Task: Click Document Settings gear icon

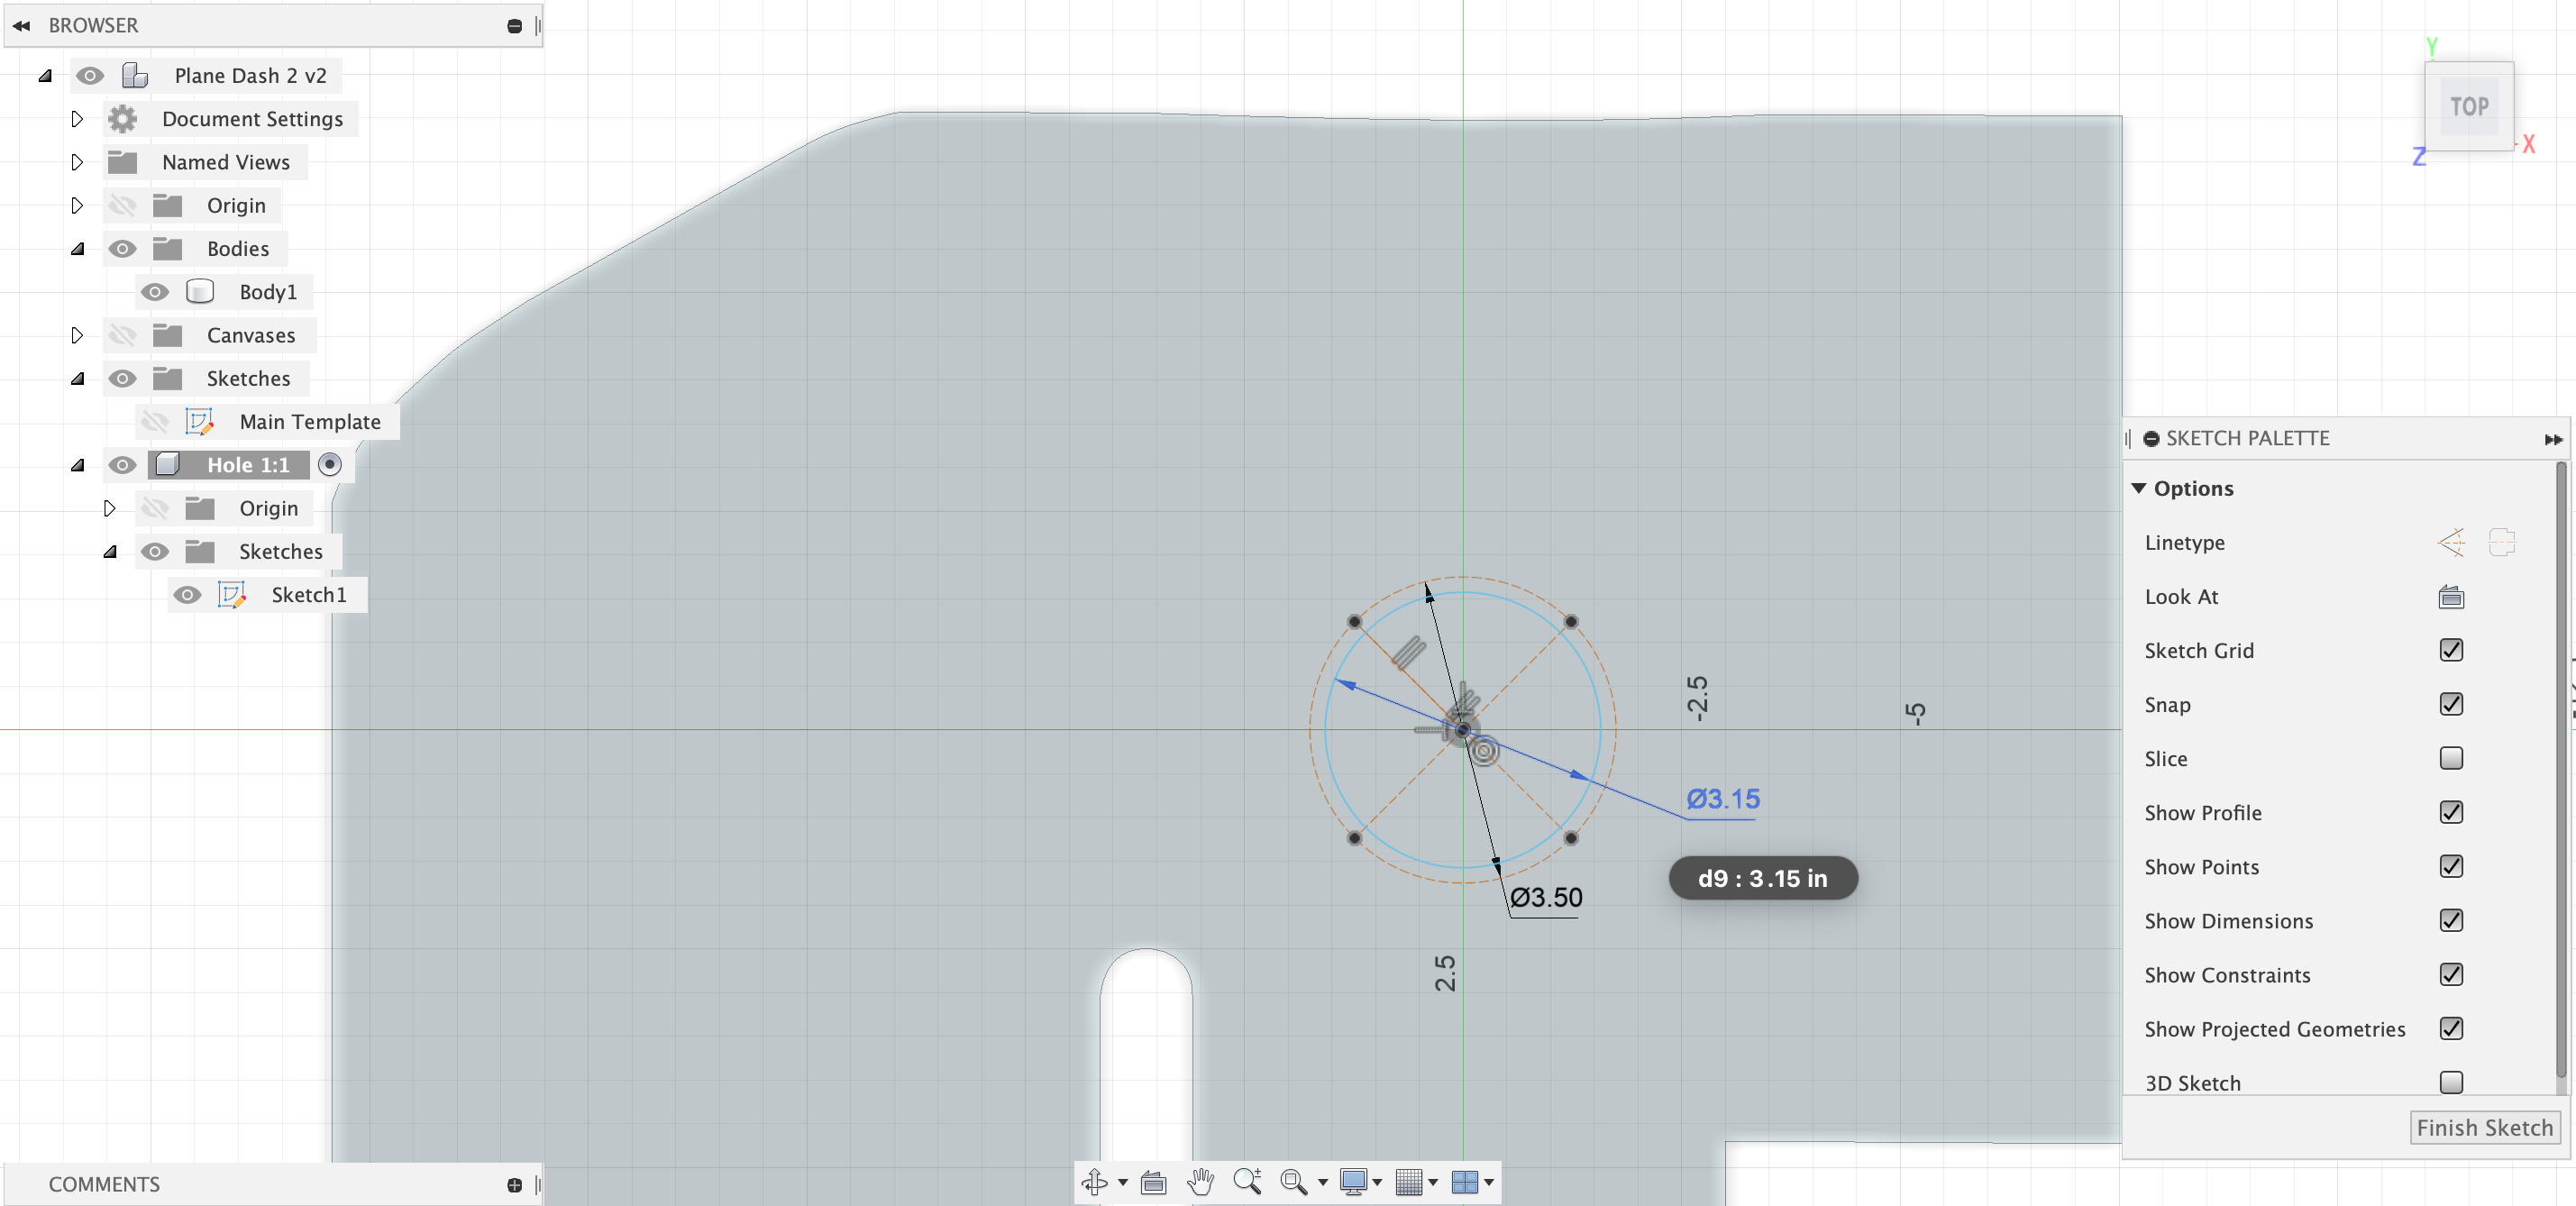Action: point(122,119)
